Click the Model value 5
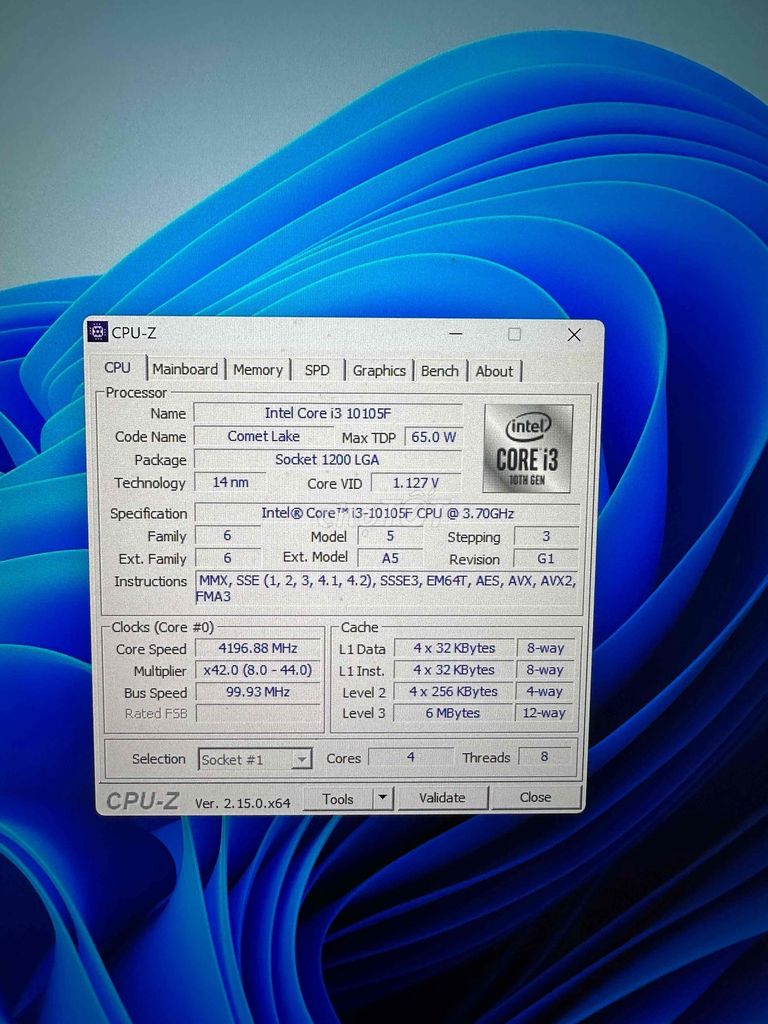This screenshot has height=1024, width=768. 390,536
